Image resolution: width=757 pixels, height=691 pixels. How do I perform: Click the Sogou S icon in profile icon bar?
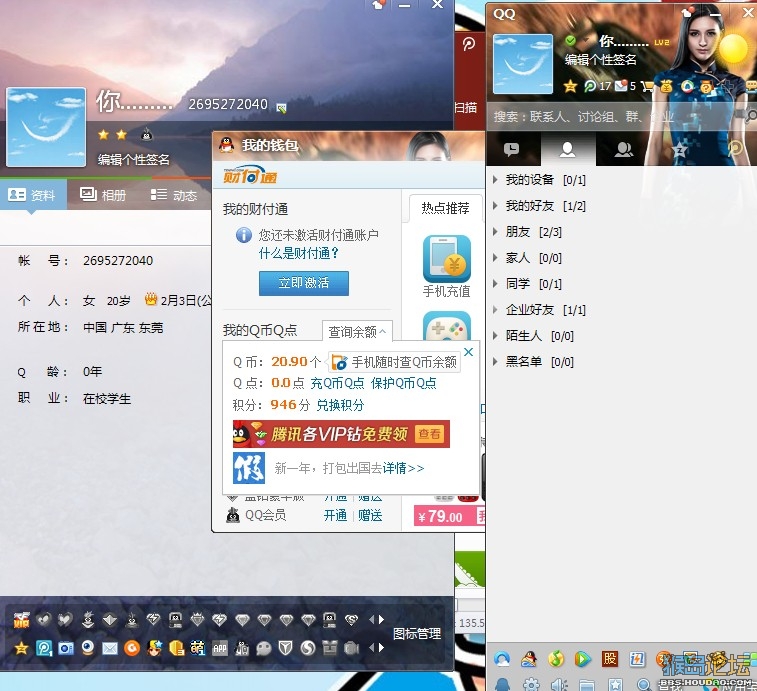click(308, 648)
